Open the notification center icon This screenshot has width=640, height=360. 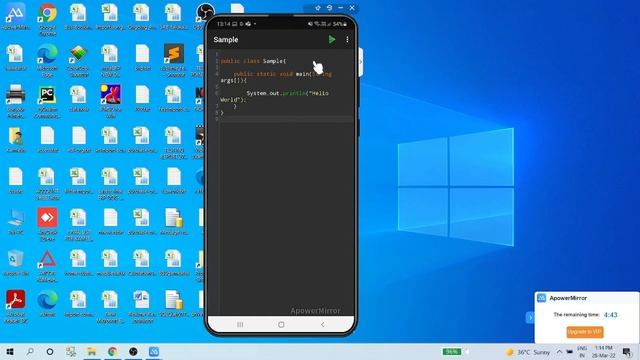pyautogui.click(x=627, y=352)
